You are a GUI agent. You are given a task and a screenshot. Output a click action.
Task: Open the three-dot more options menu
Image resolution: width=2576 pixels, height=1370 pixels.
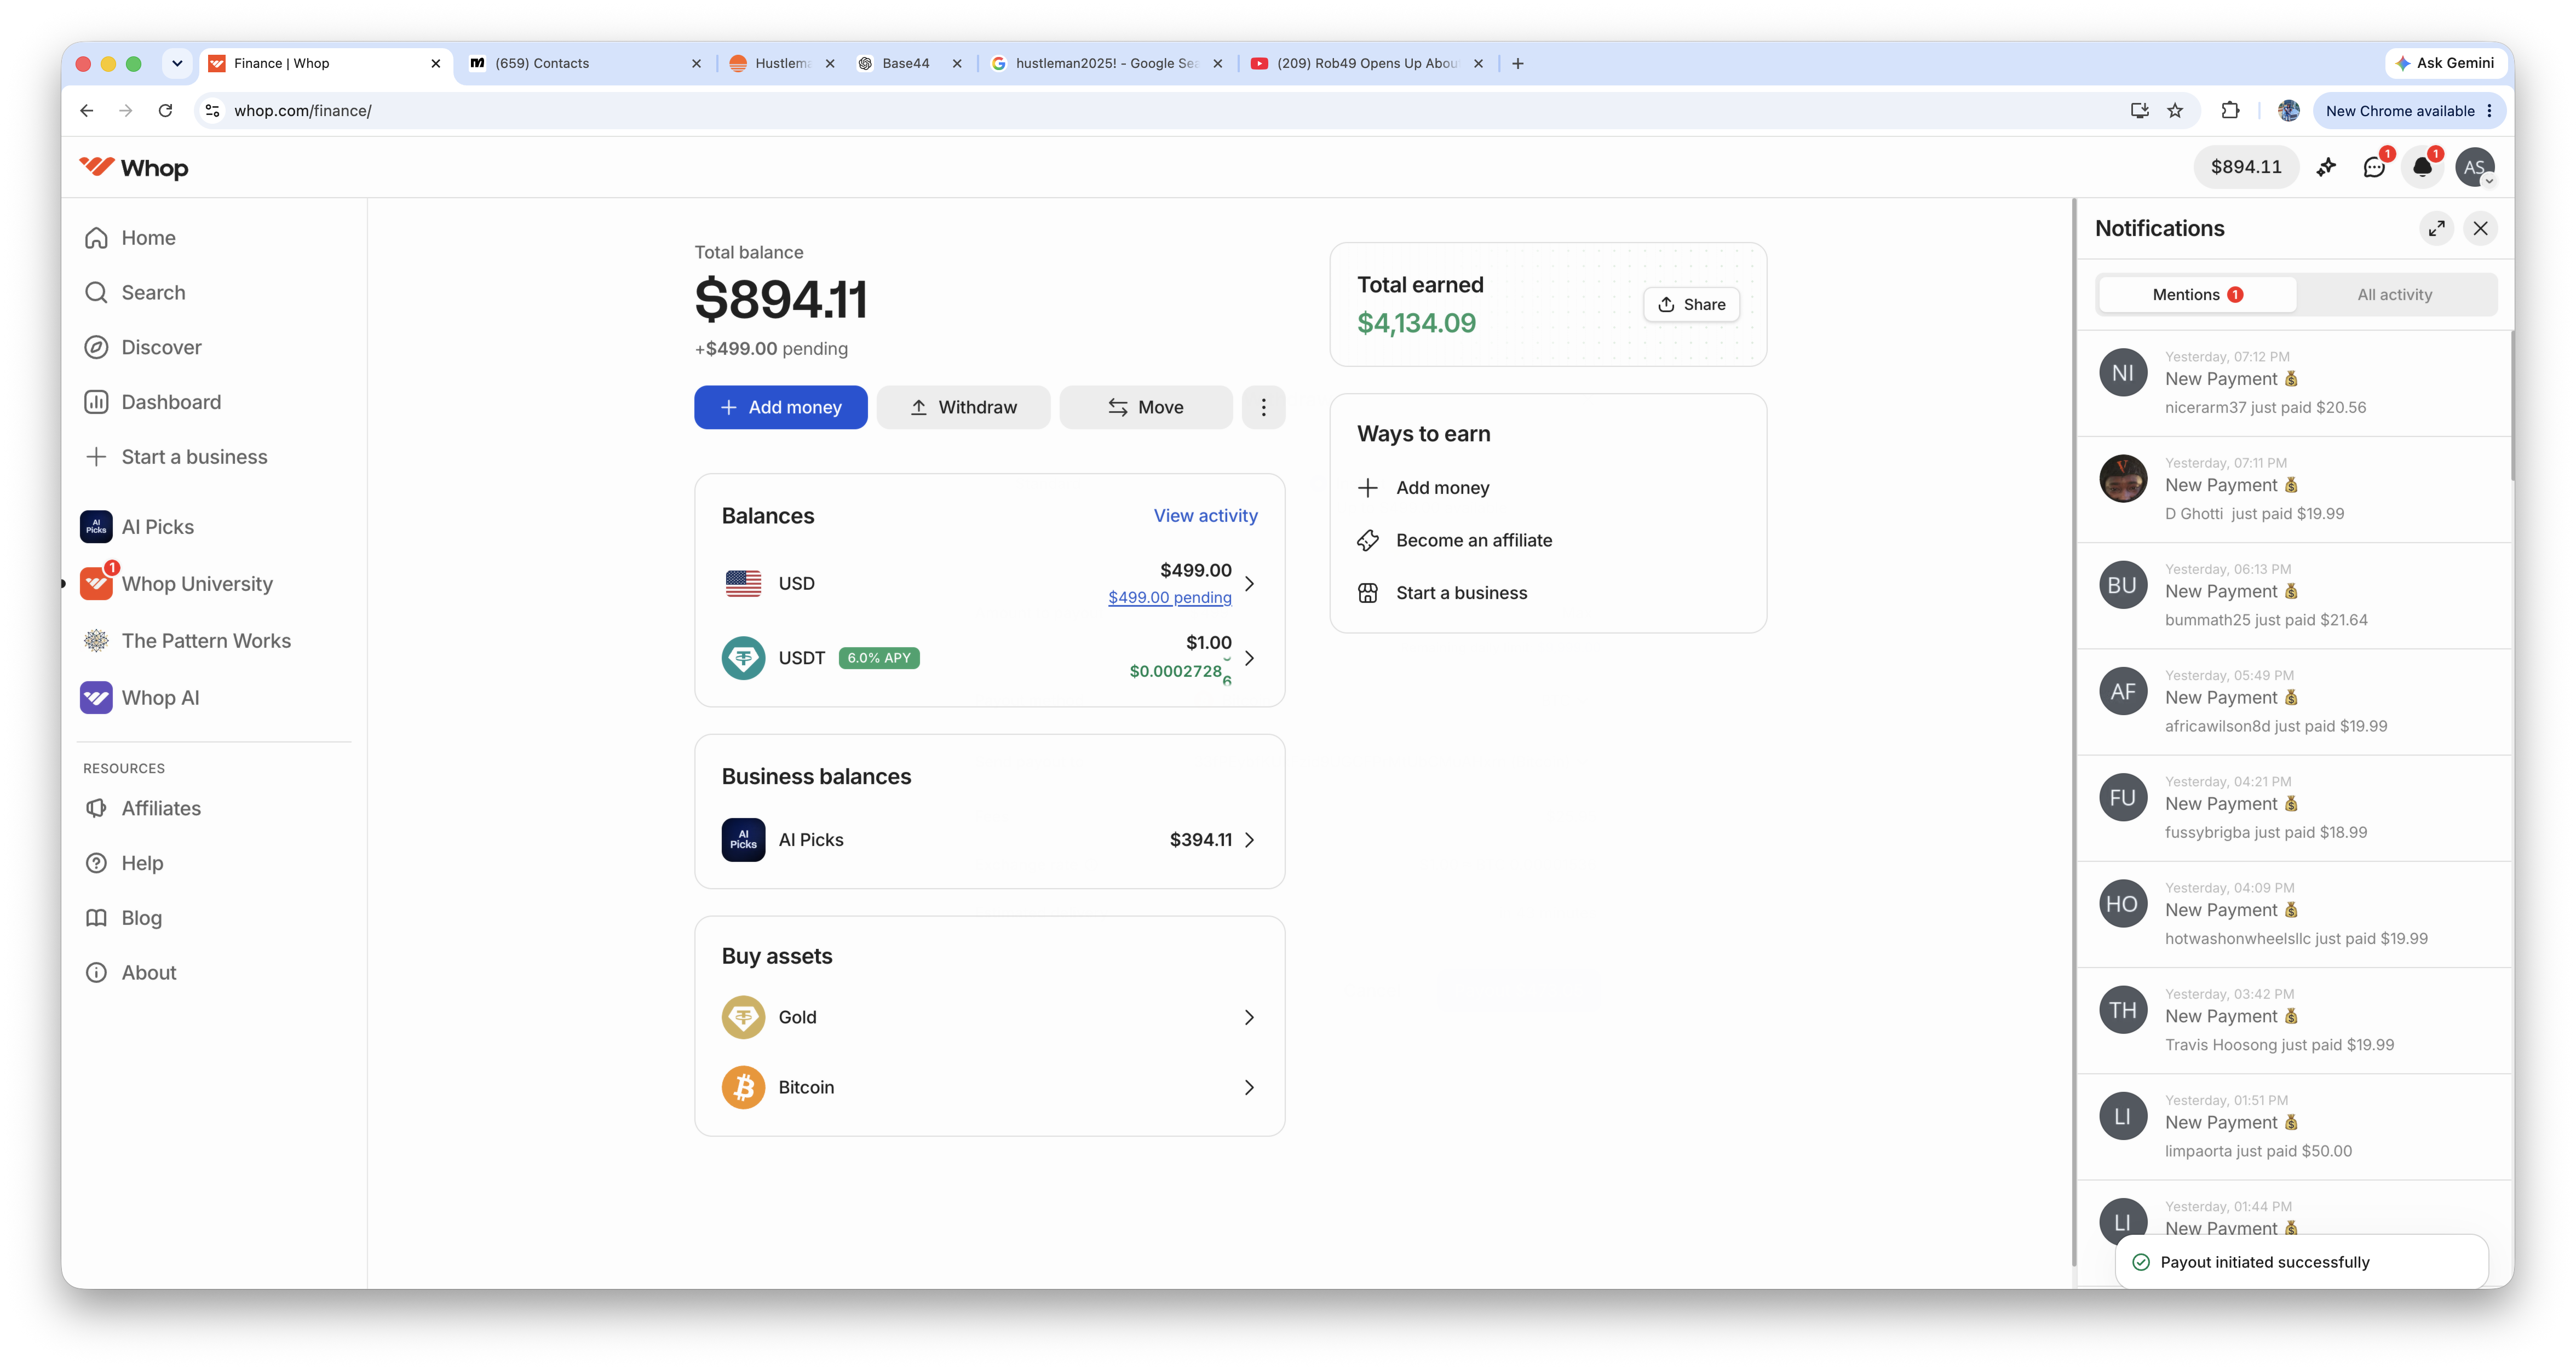click(1264, 408)
